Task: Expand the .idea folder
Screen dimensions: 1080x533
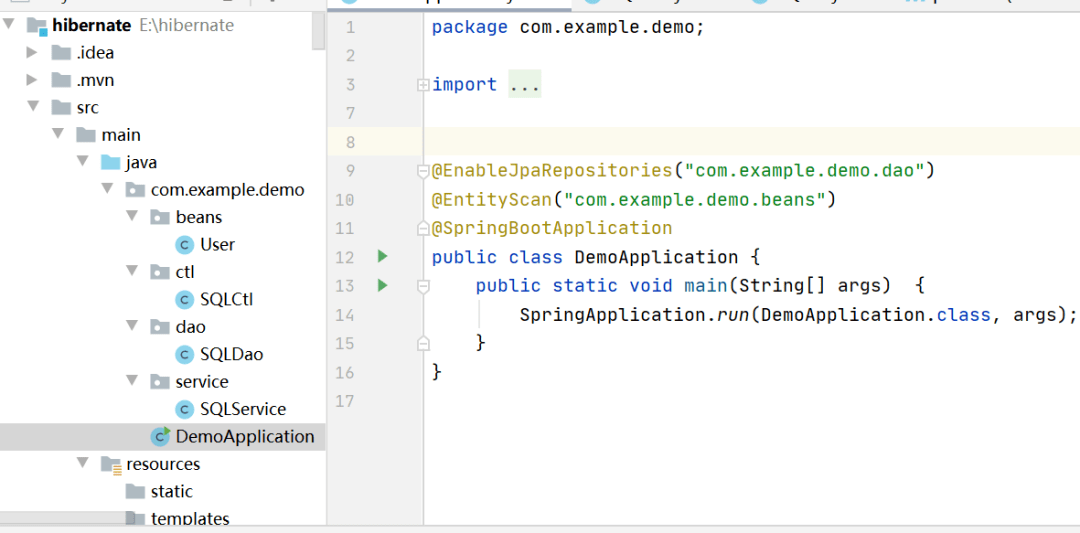Action: (33, 53)
